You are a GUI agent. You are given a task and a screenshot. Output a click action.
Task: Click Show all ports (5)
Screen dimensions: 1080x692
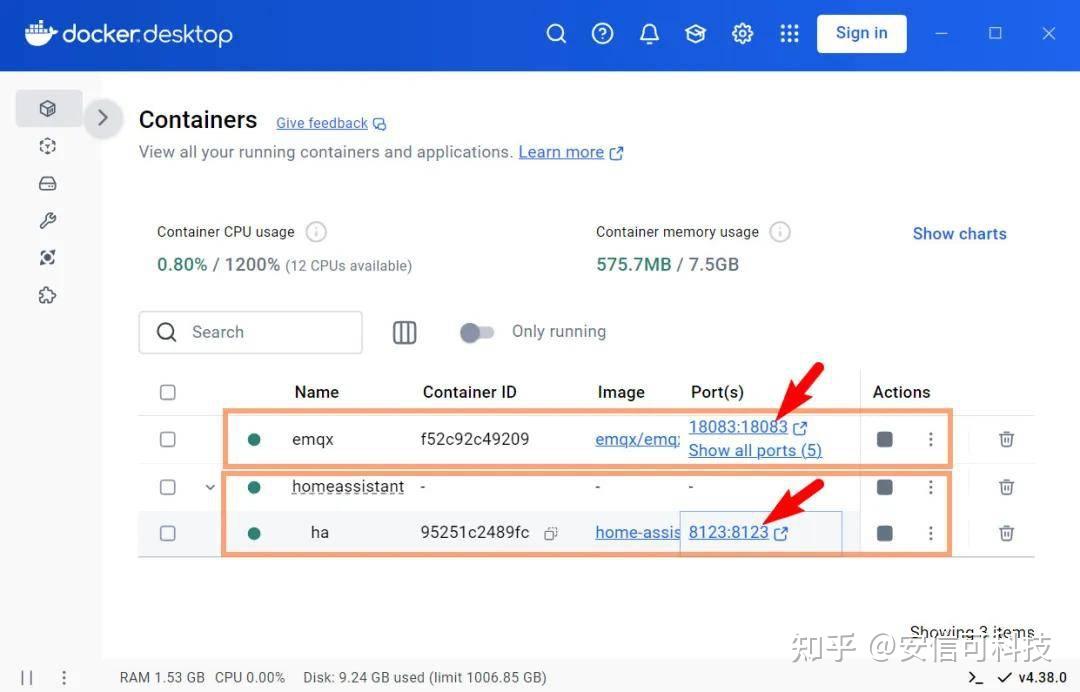[755, 450]
